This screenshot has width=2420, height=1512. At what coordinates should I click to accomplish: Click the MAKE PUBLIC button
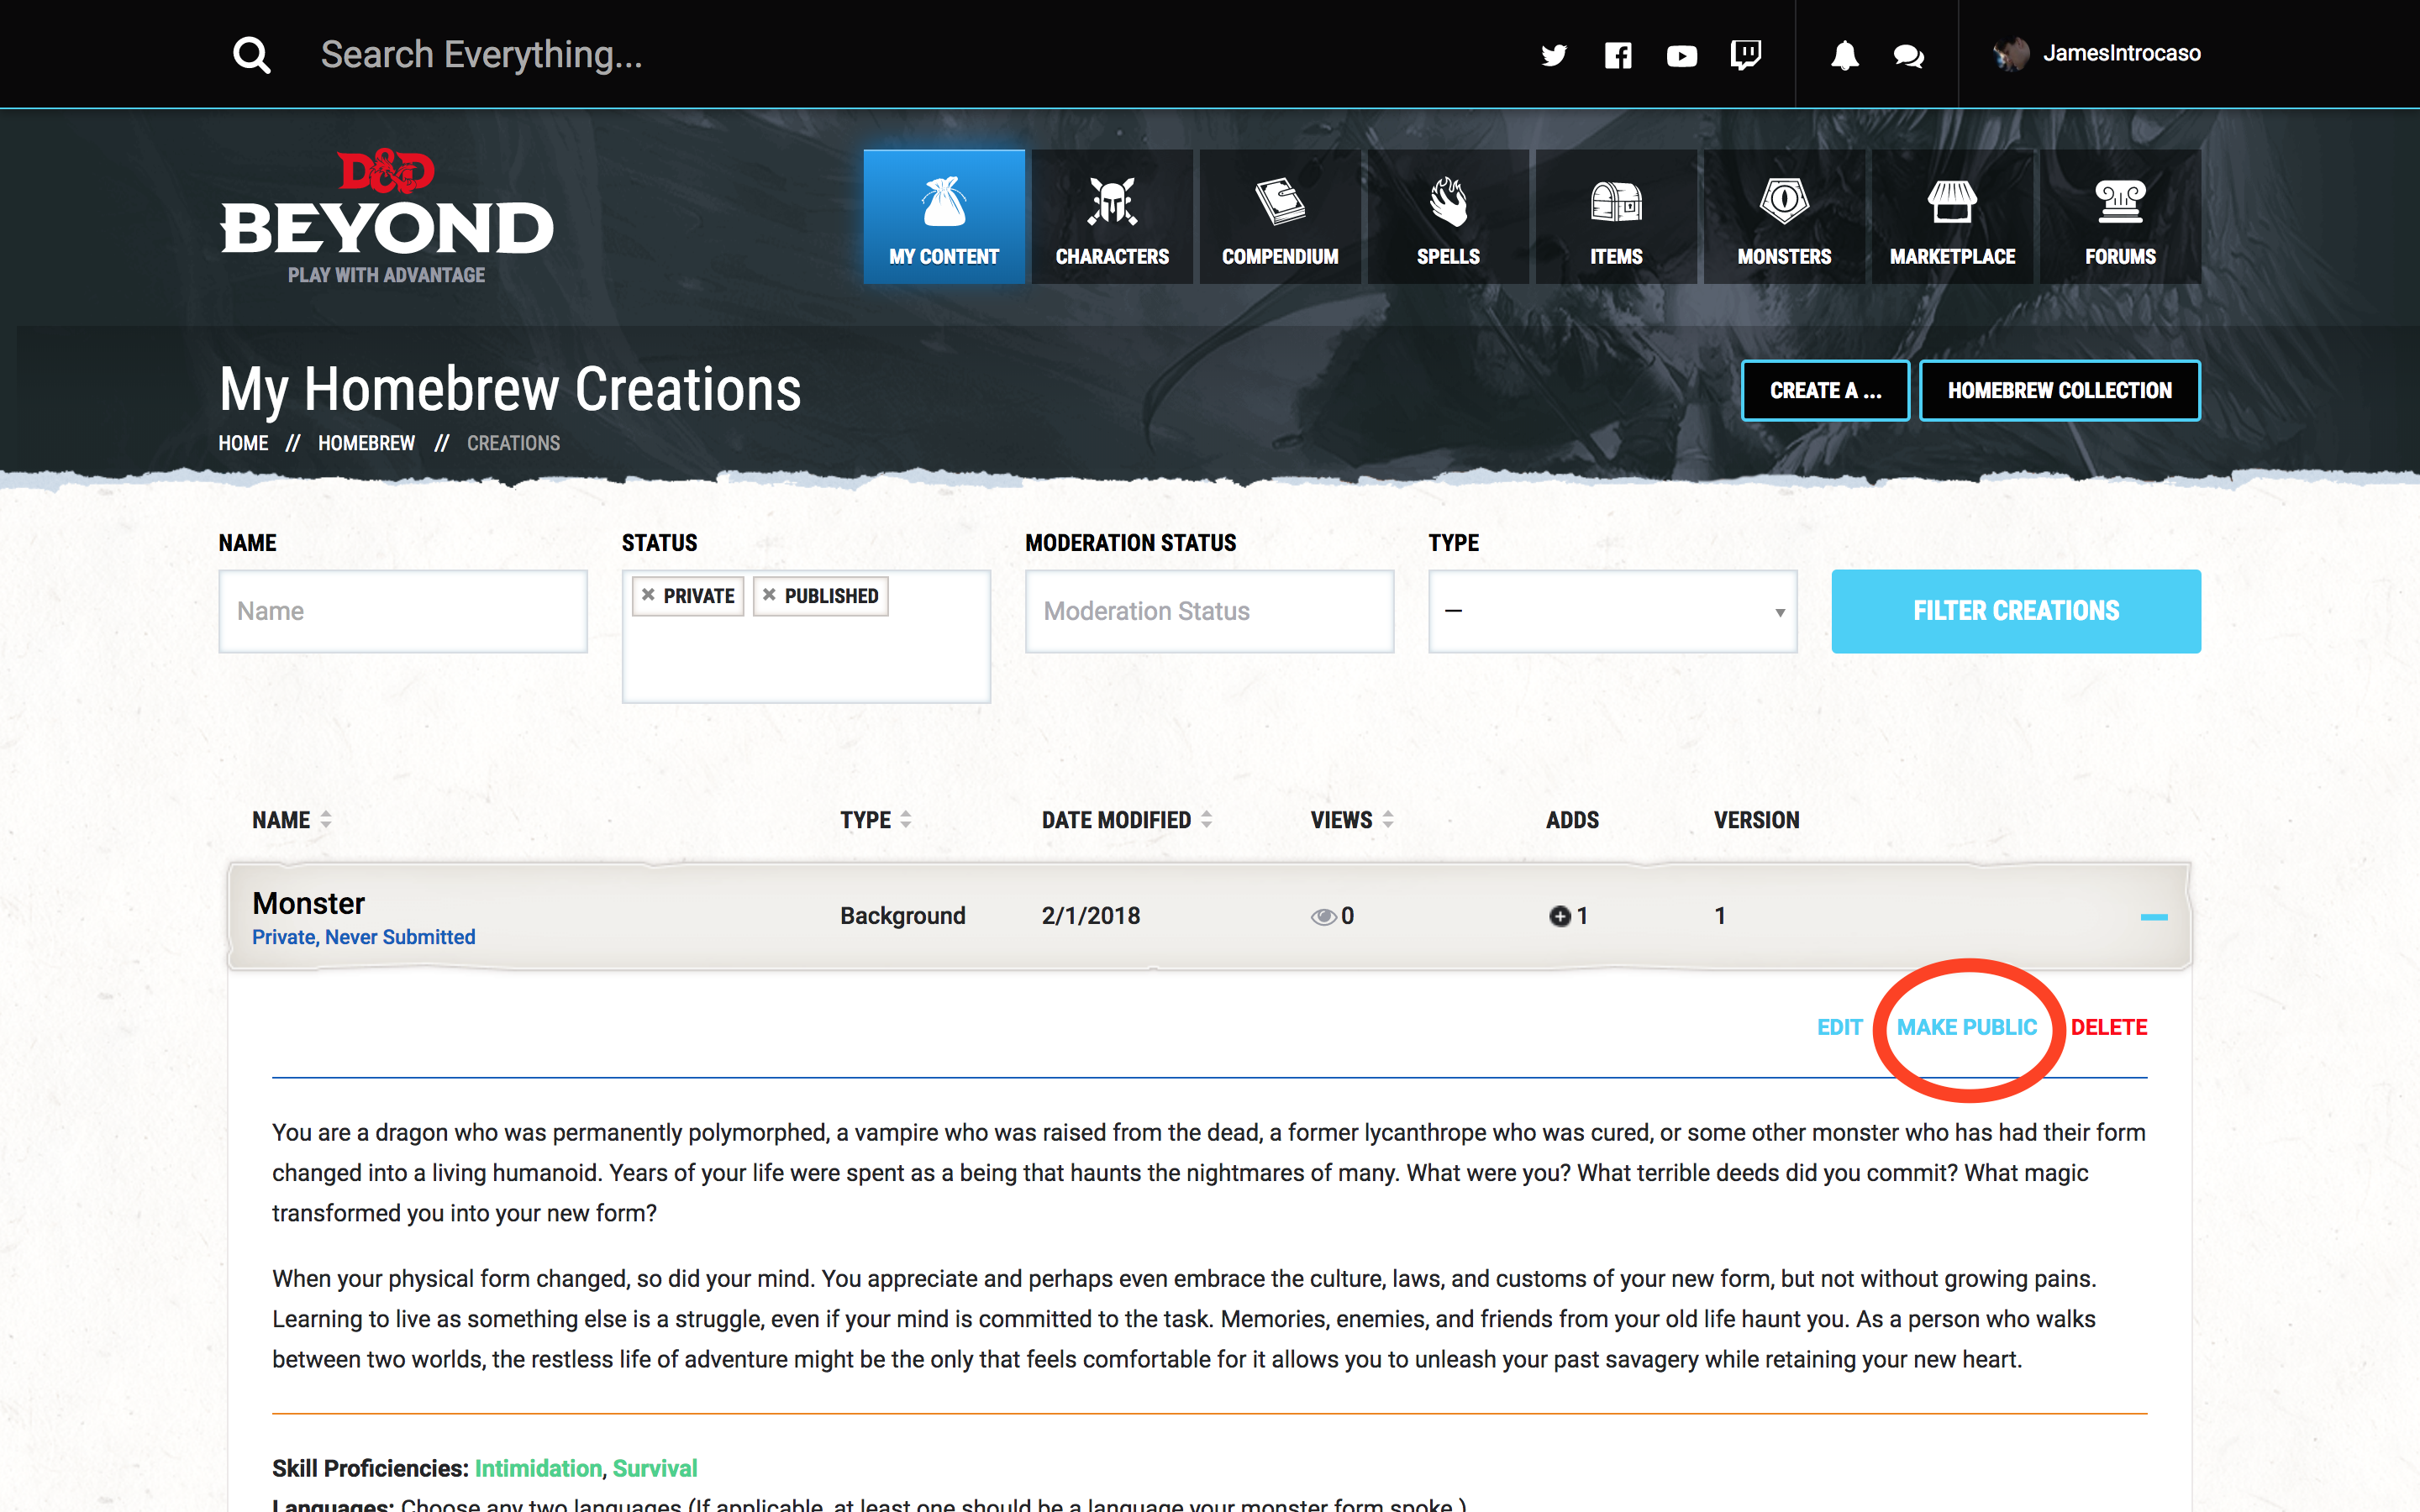click(x=1967, y=1026)
